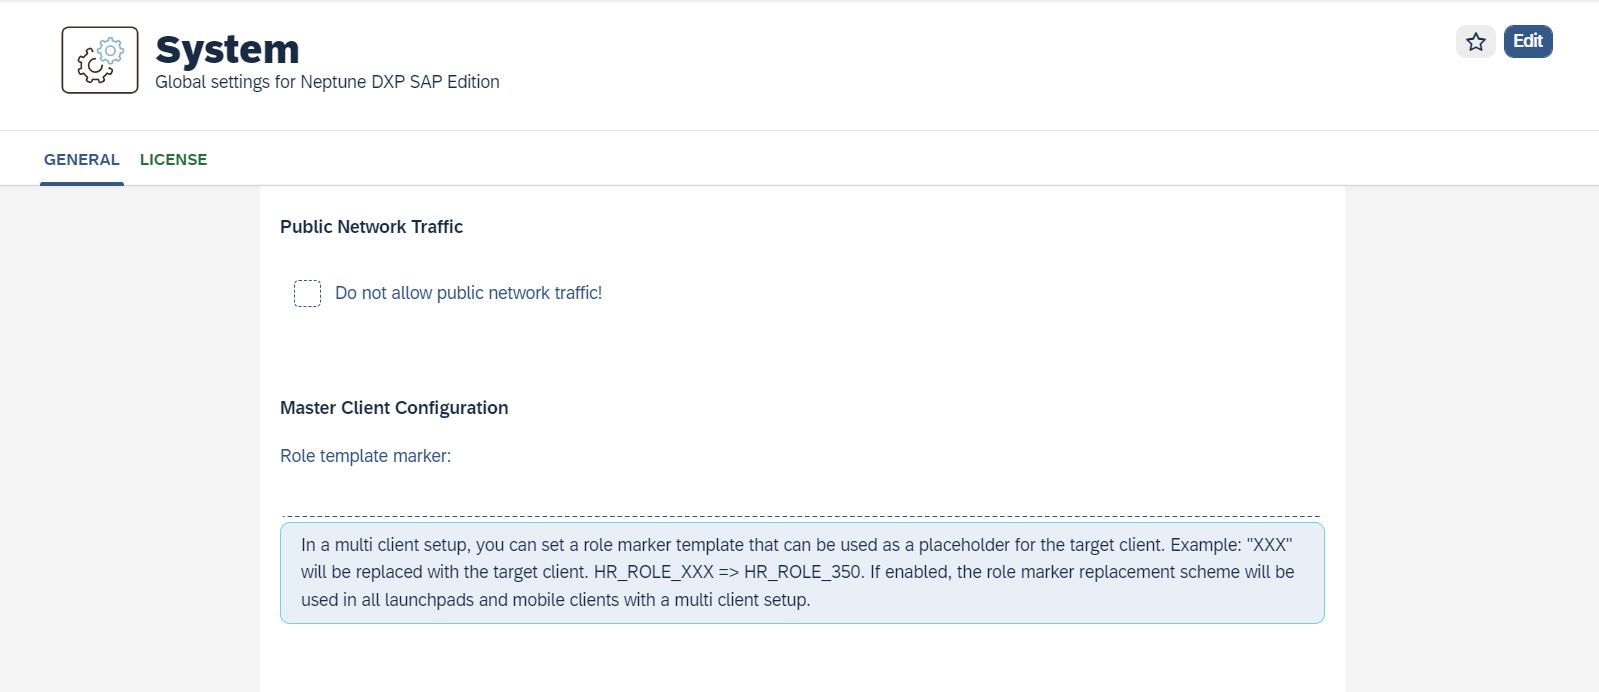
Task: Toggle the public network traffic checkbox
Action: (x=307, y=293)
